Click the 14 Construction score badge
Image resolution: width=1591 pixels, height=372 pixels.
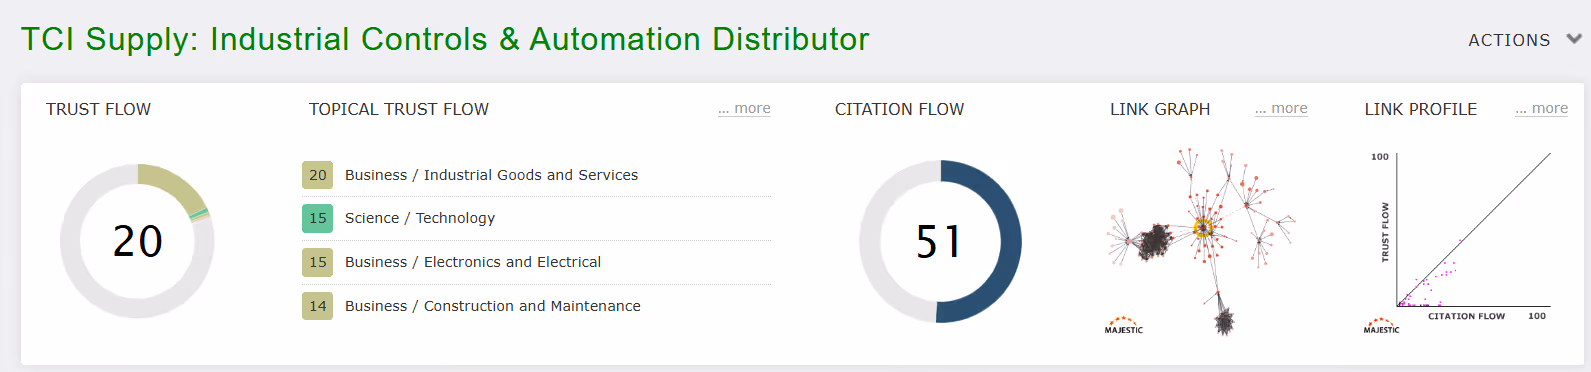(x=318, y=306)
